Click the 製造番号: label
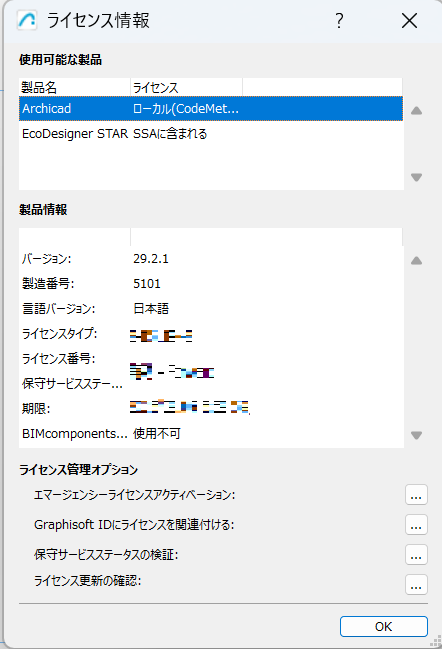The height and width of the screenshot is (649, 442). click(x=48, y=284)
